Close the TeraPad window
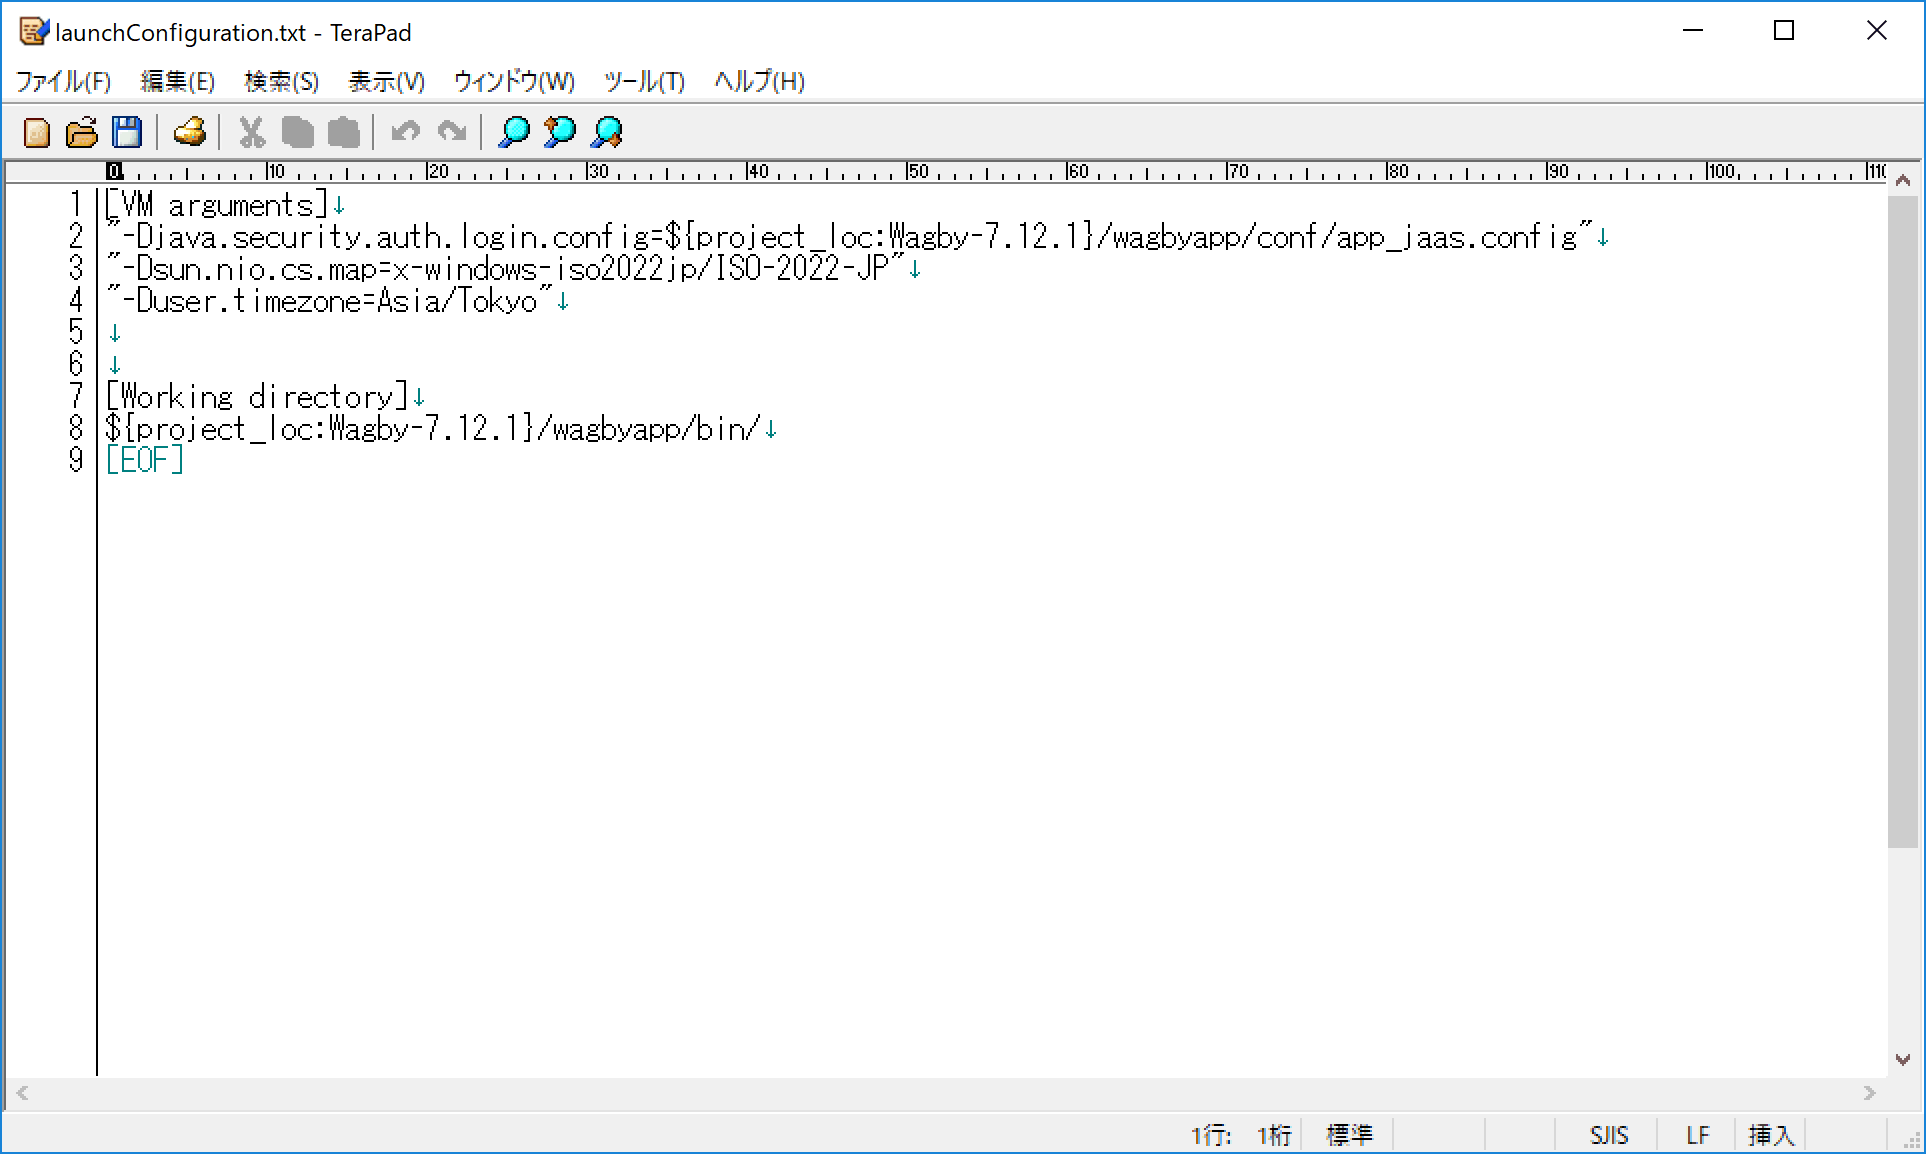 [1876, 31]
